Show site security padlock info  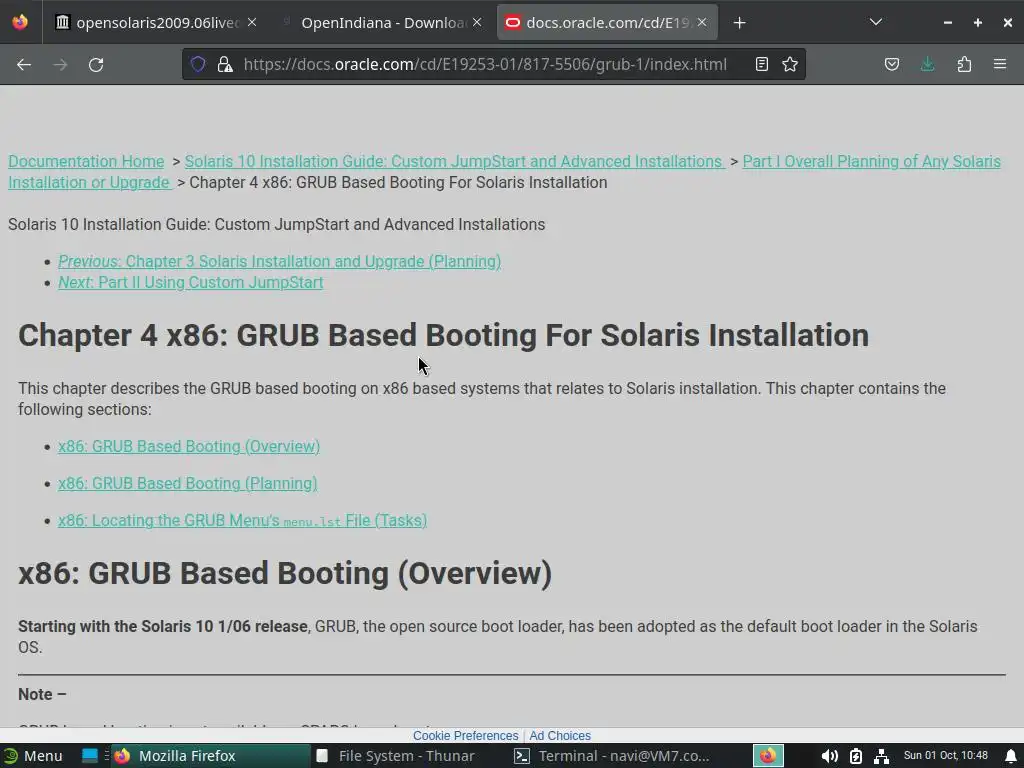(225, 64)
